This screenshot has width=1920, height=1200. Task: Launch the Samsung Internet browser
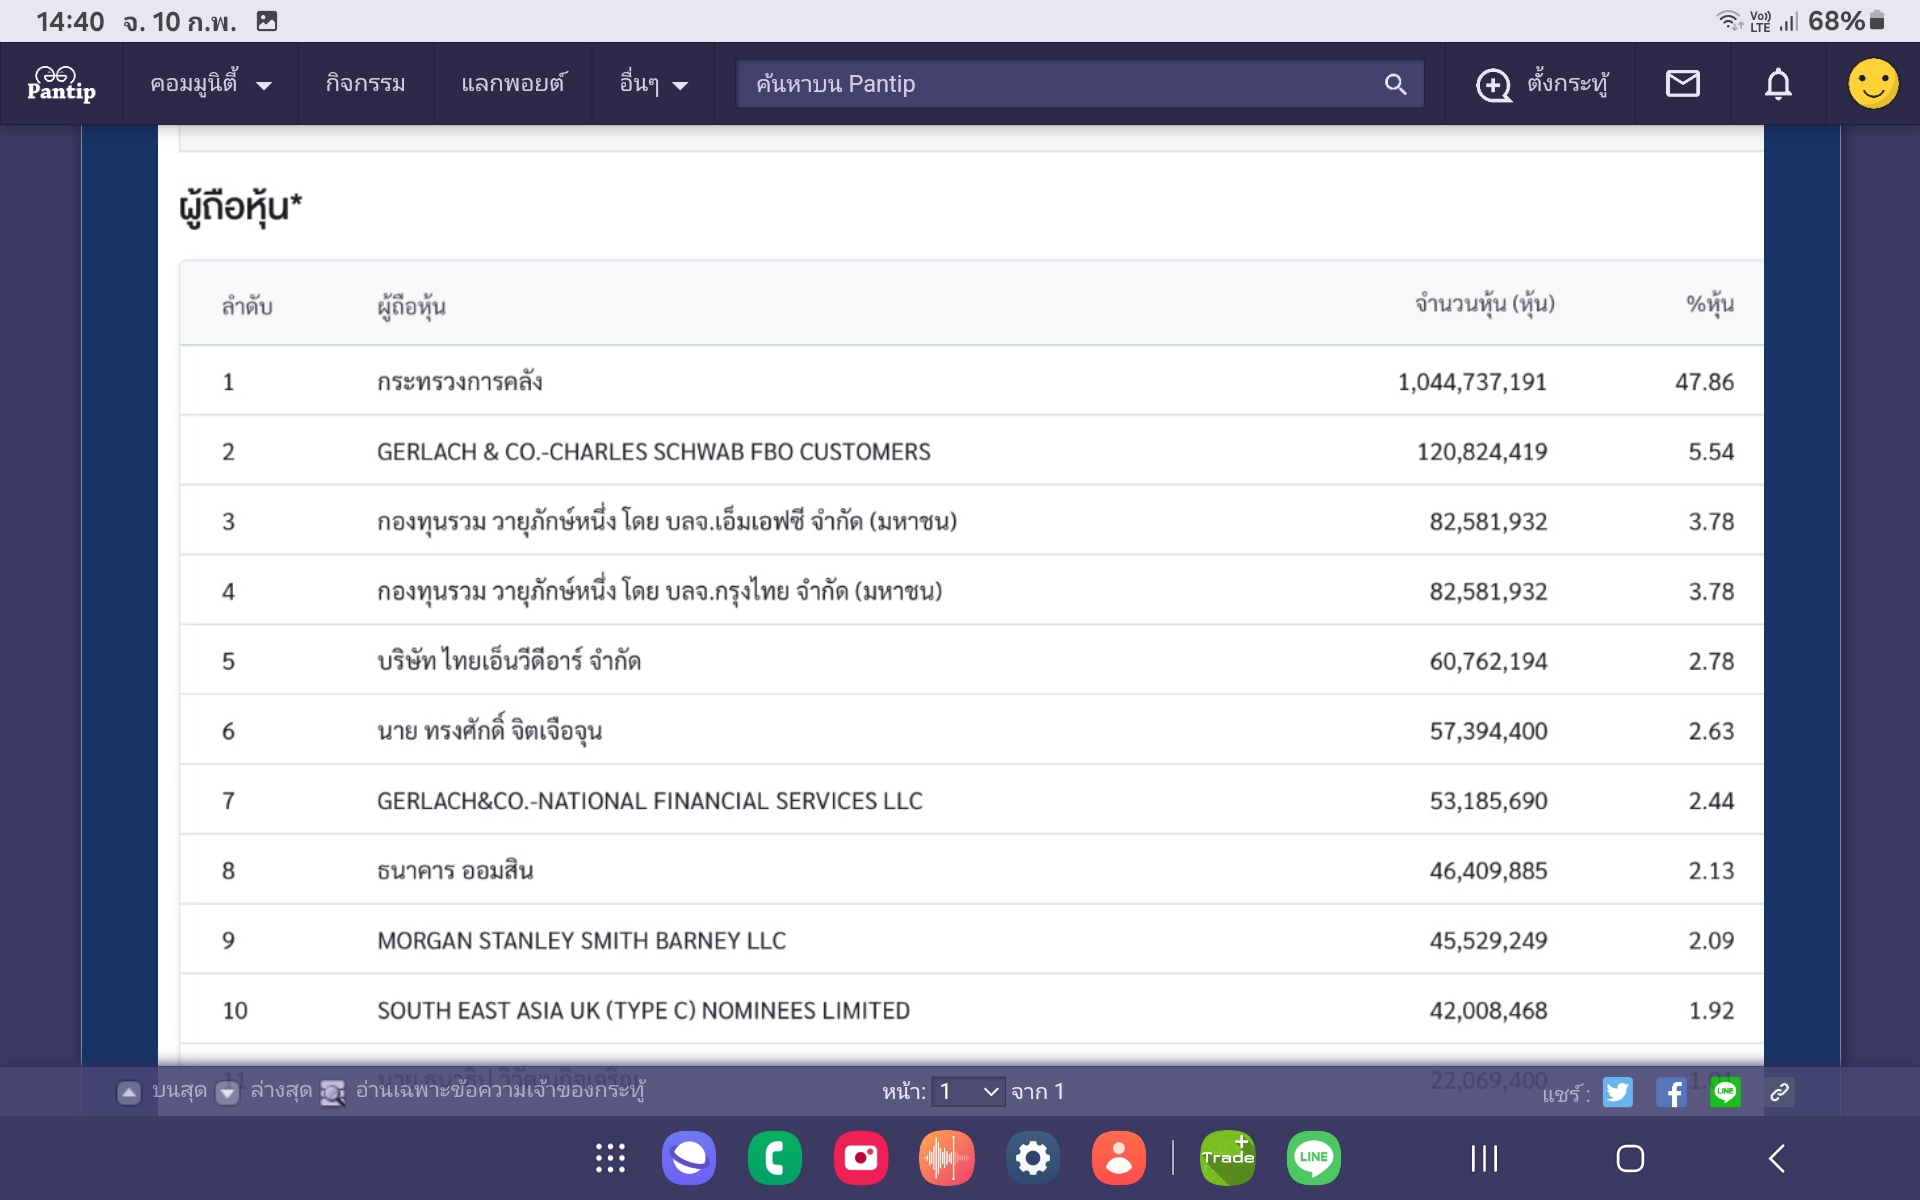click(x=689, y=1158)
